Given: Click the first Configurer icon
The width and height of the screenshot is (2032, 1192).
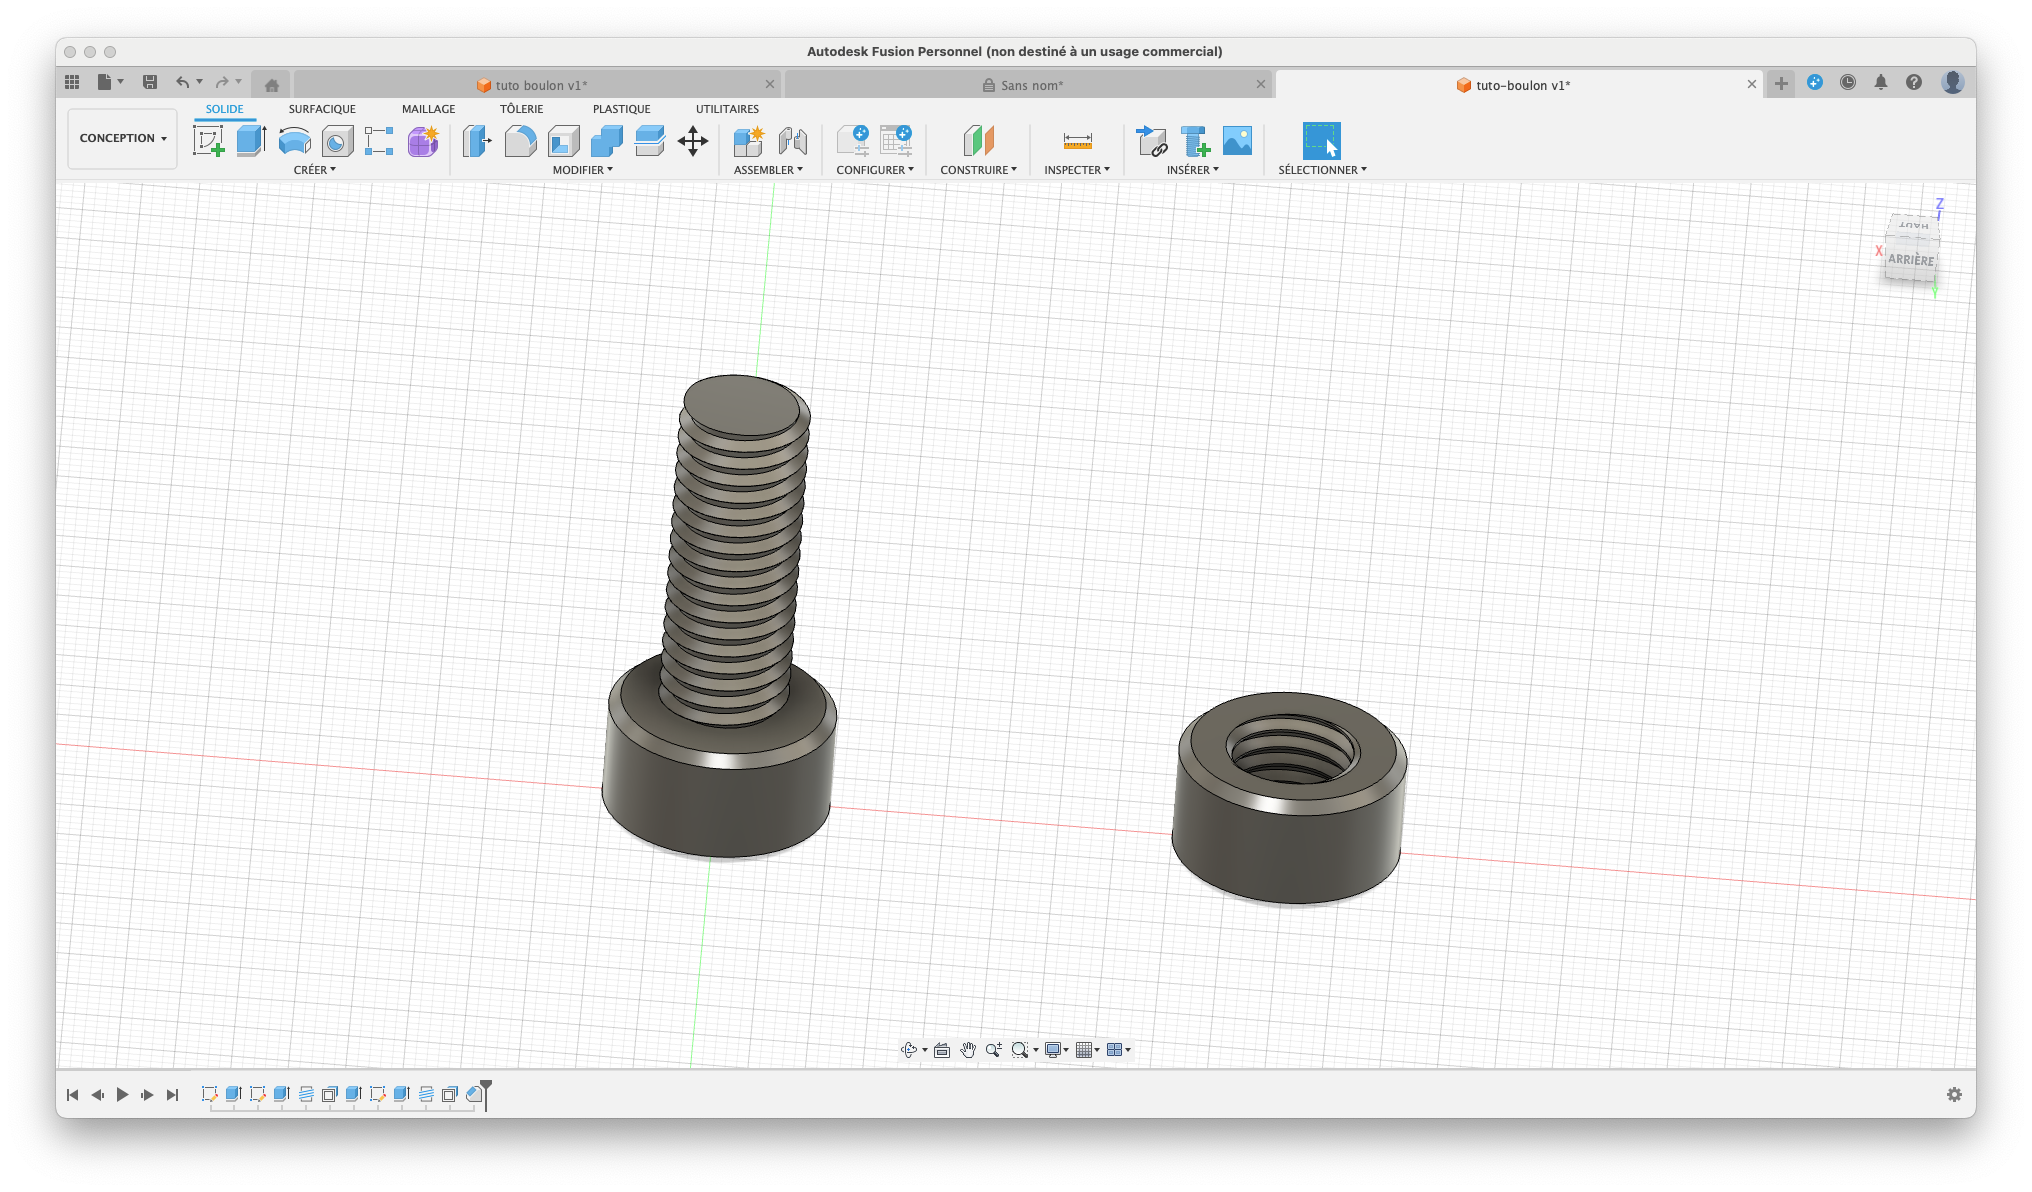Looking at the screenshot, I should tap(853, 141).
